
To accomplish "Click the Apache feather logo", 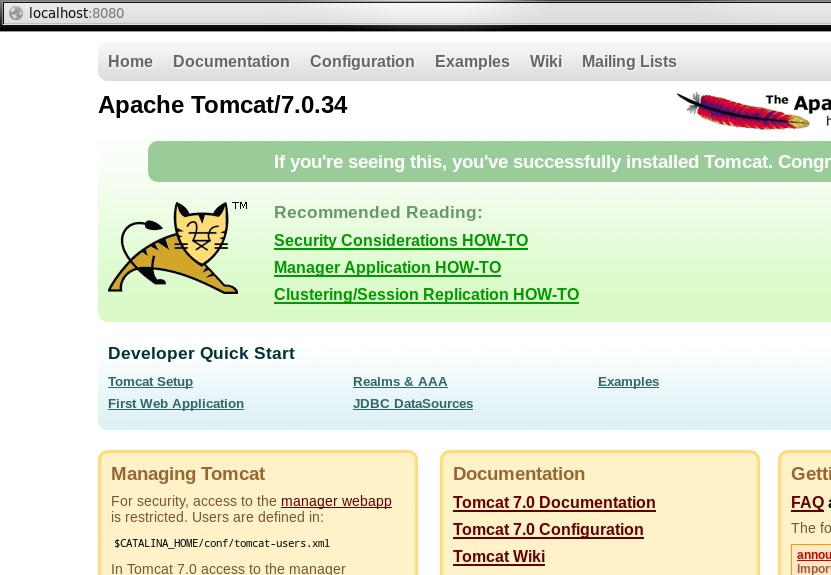I will pyautogui.click(x=743, y=111).
